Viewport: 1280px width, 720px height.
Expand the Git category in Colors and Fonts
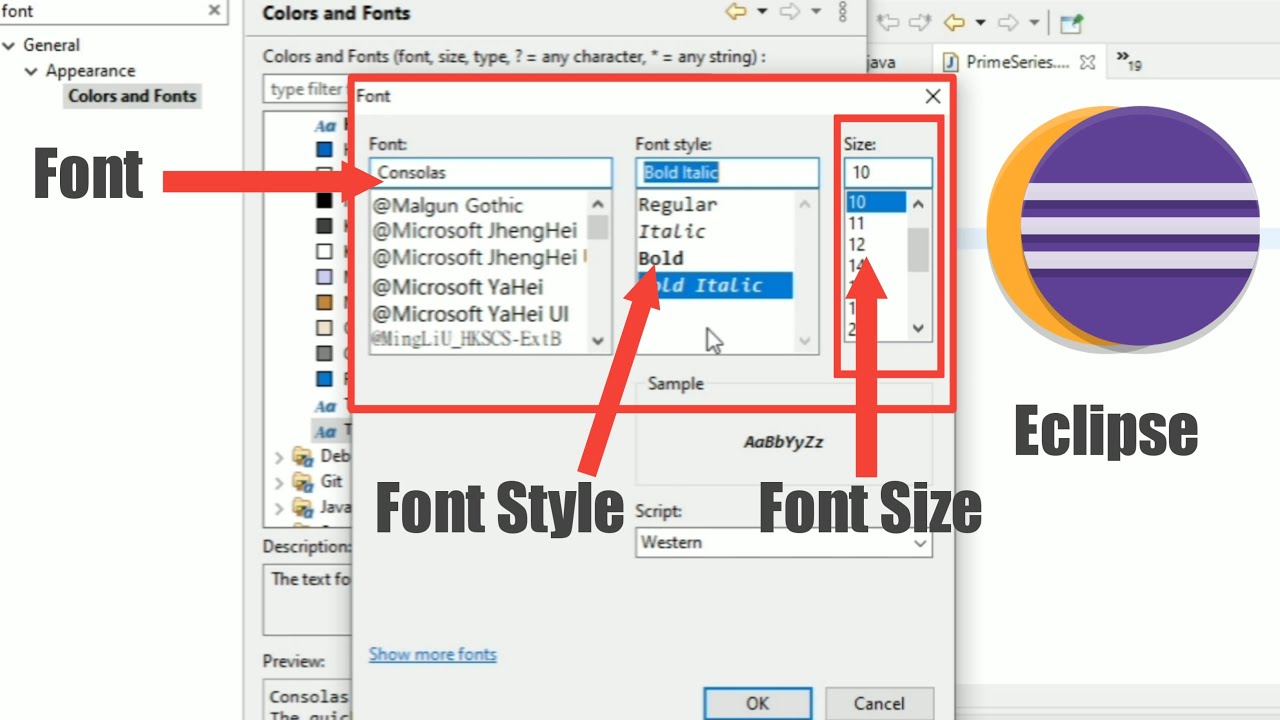coord(279,482)
